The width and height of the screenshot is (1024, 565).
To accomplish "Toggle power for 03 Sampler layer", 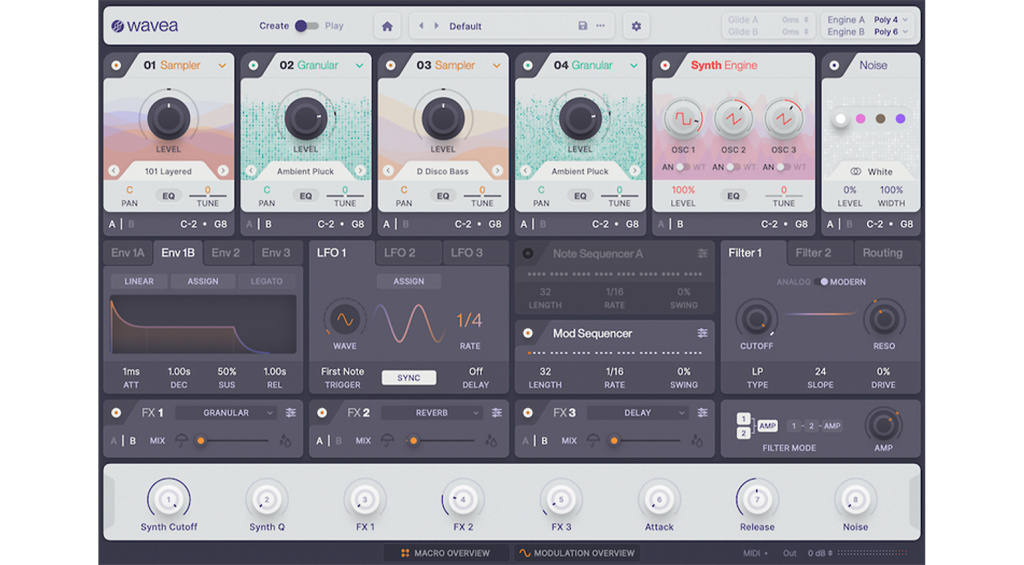I will tap(391, 65).
